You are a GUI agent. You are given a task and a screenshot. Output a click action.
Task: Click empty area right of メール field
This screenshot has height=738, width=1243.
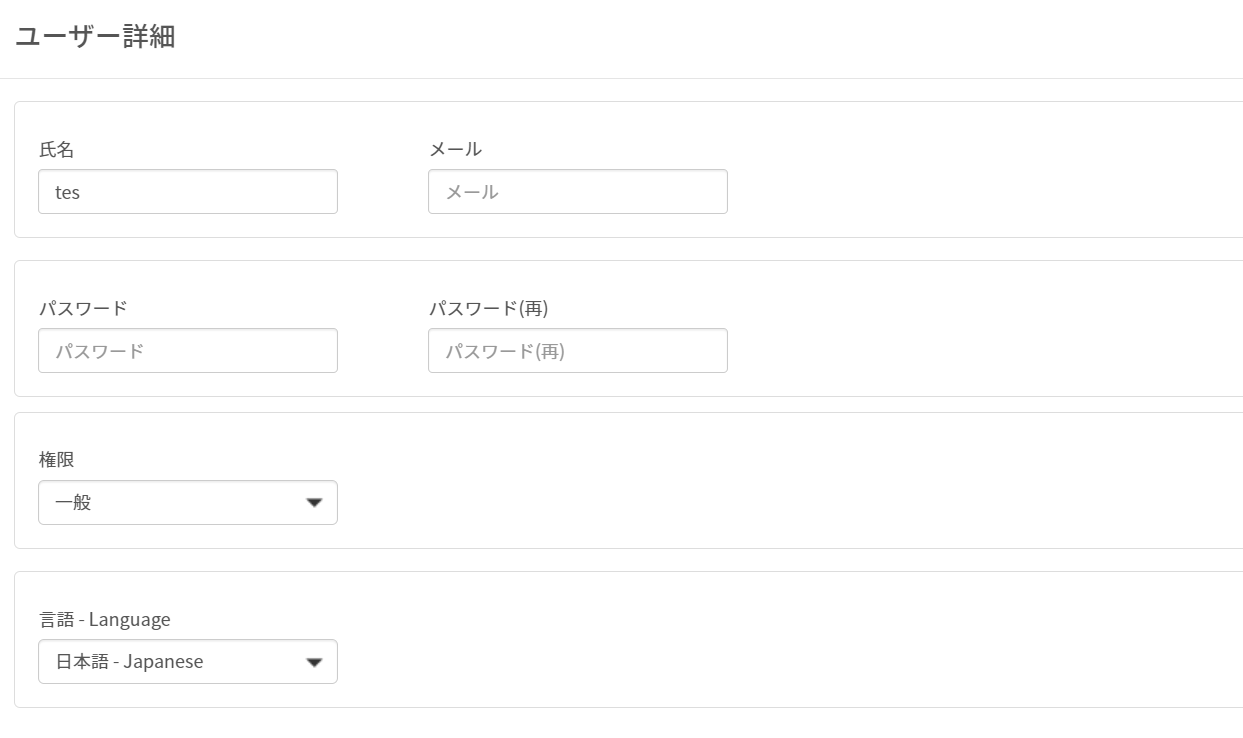point(985,191)
